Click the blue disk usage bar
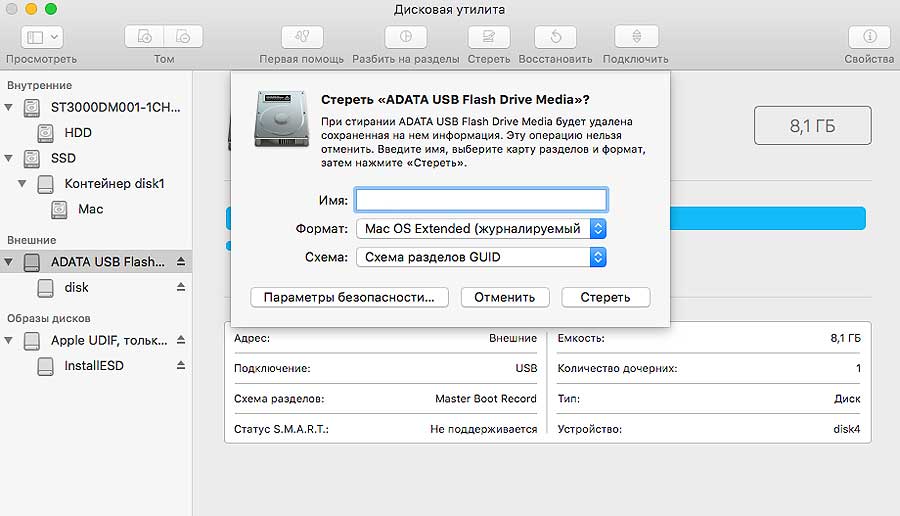Viewport: 900px width, 516px height. 767,218
